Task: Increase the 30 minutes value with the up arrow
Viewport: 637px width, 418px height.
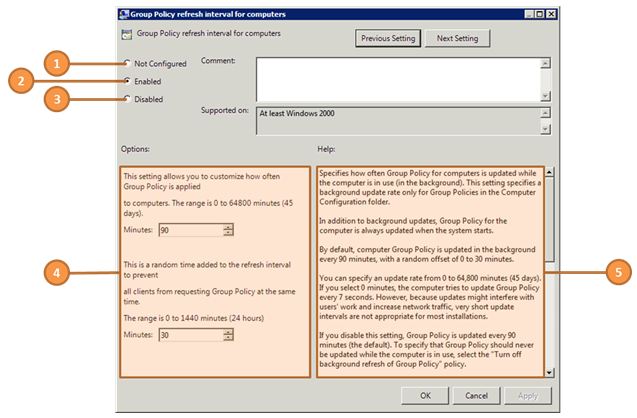Action: pyautogui.click(x=228, y=331)
